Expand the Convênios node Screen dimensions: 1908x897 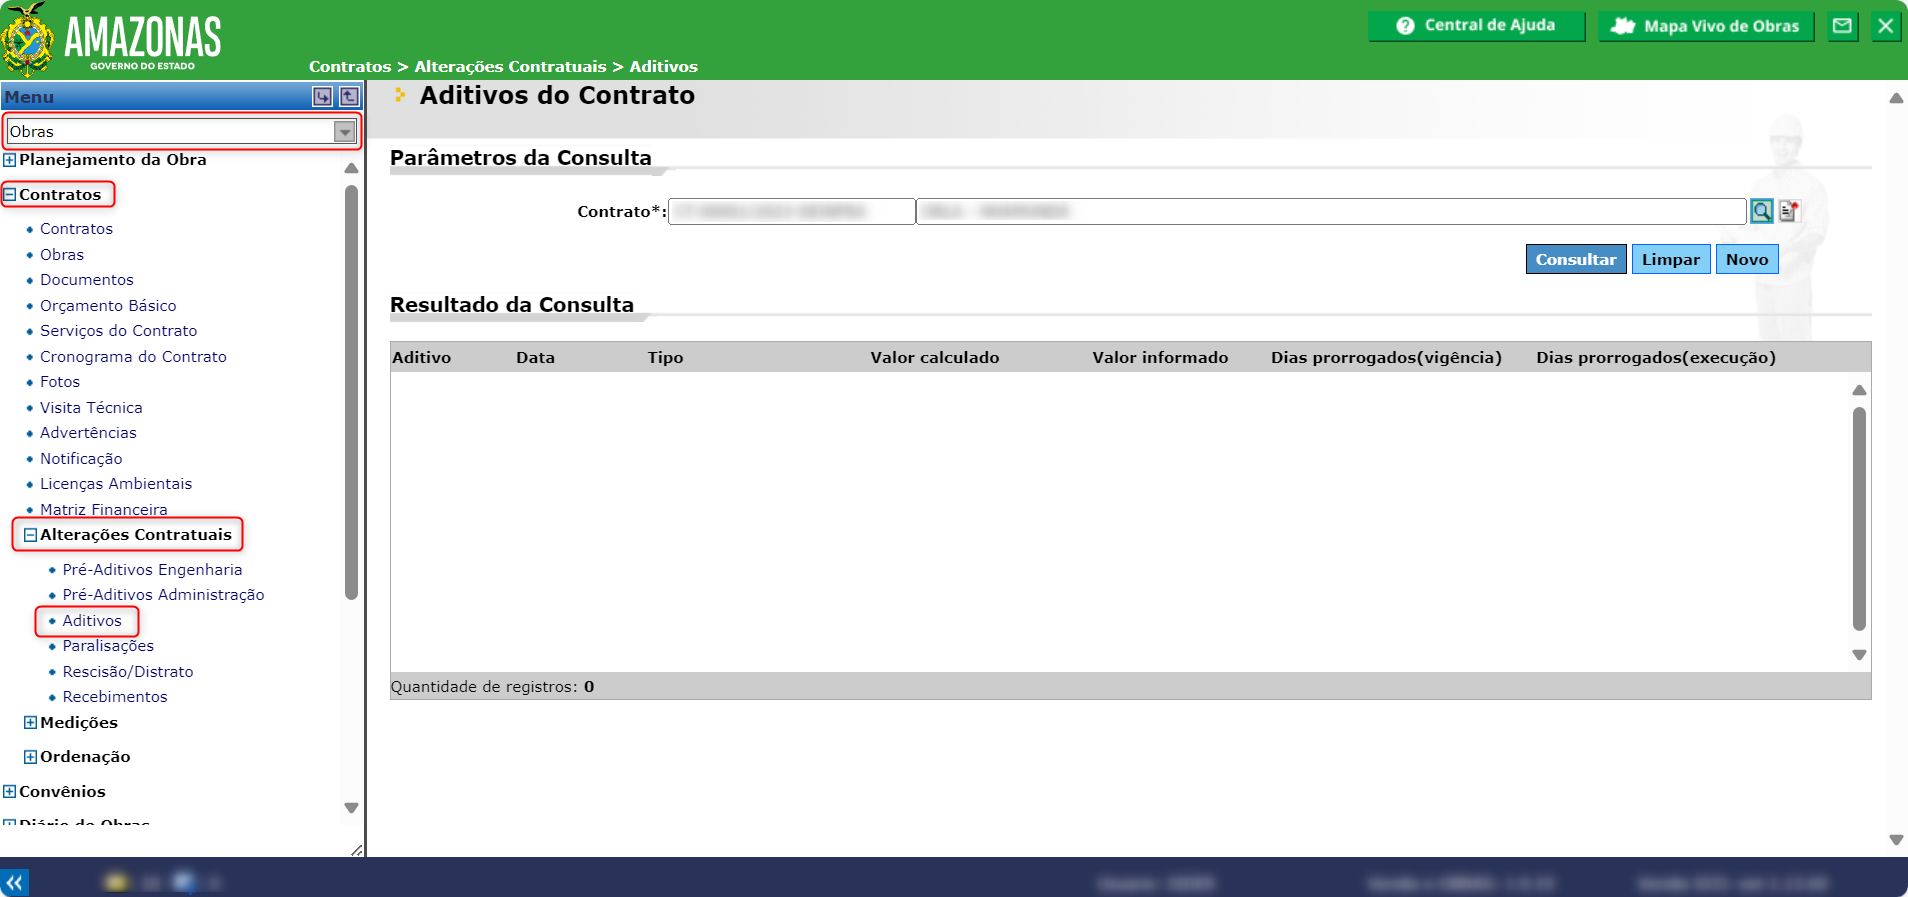(x=9, y=792)
